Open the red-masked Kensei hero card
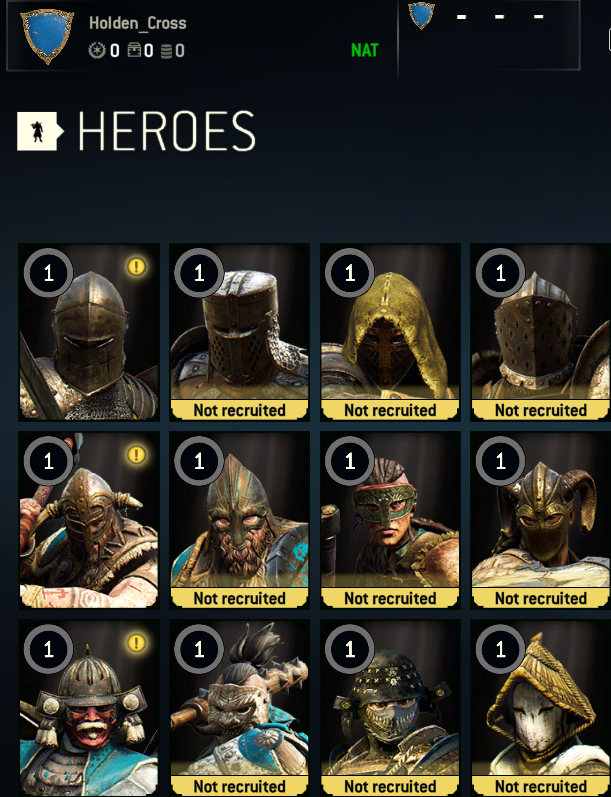The width and height of the screenshot is (611, 797). click(x=89, y=708)
